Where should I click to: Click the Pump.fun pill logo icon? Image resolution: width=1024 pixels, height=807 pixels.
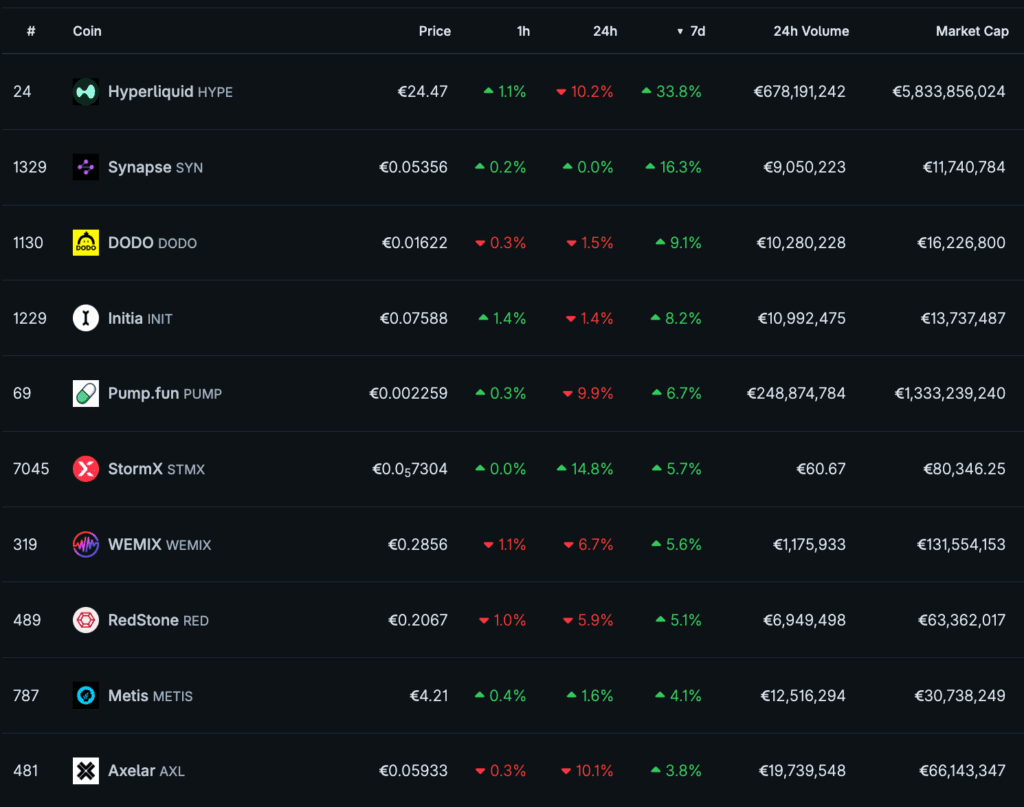pyautogui.click(x=86, y=393)
